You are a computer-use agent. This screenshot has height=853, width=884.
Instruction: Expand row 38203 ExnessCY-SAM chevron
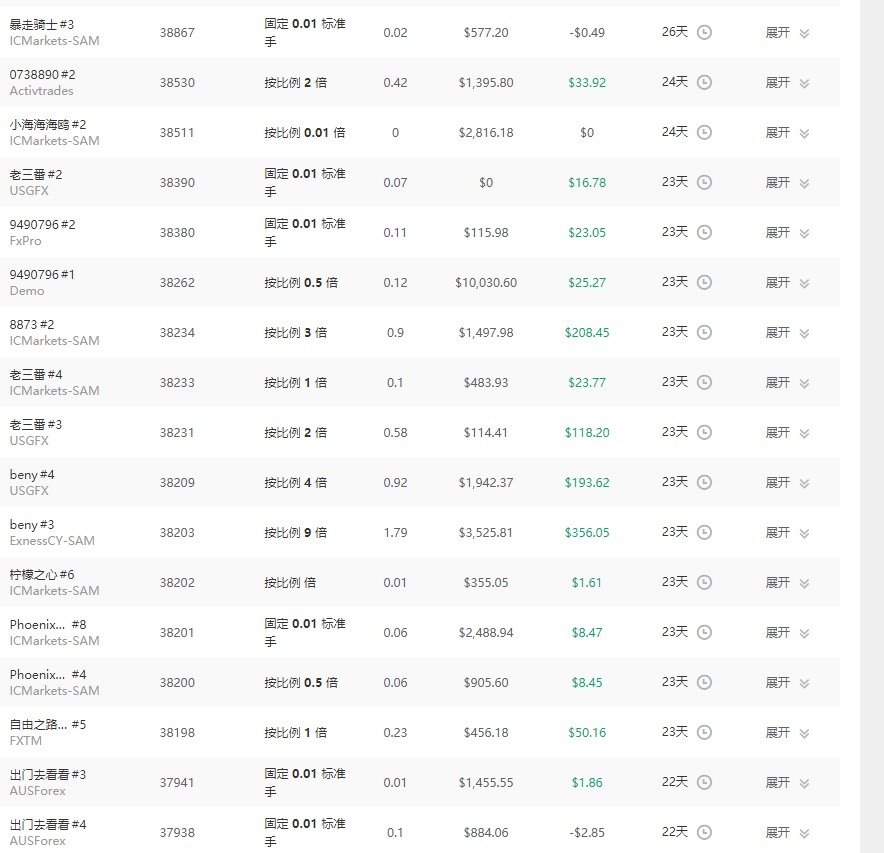[805, 533]
